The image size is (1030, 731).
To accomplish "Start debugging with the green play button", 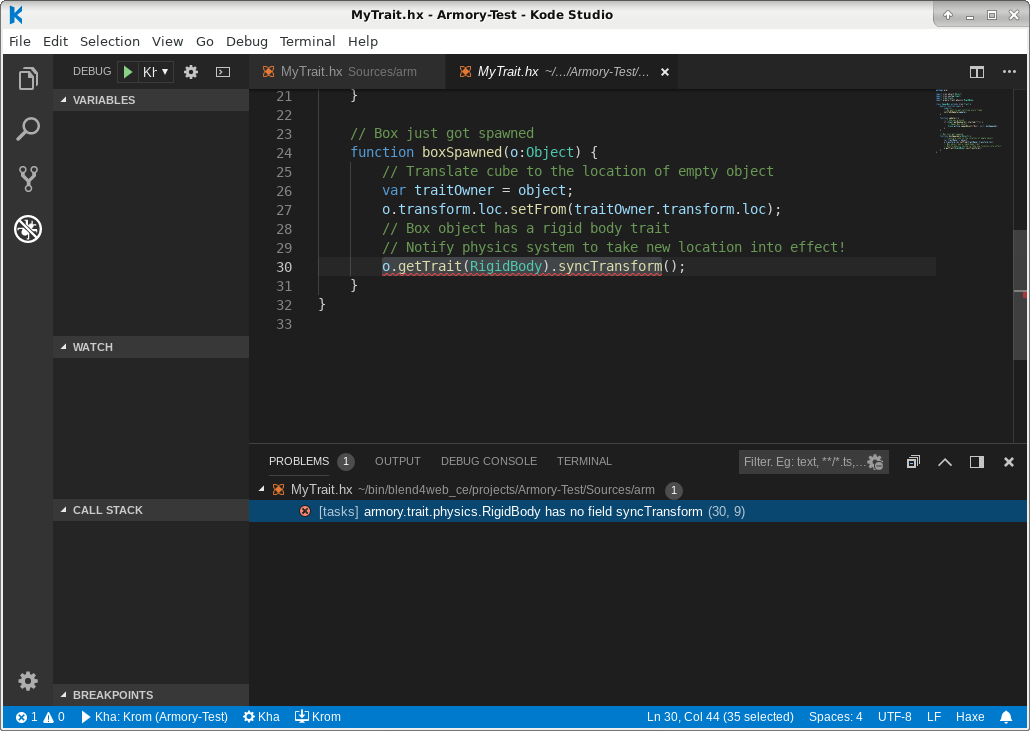I will coord(128,71).
